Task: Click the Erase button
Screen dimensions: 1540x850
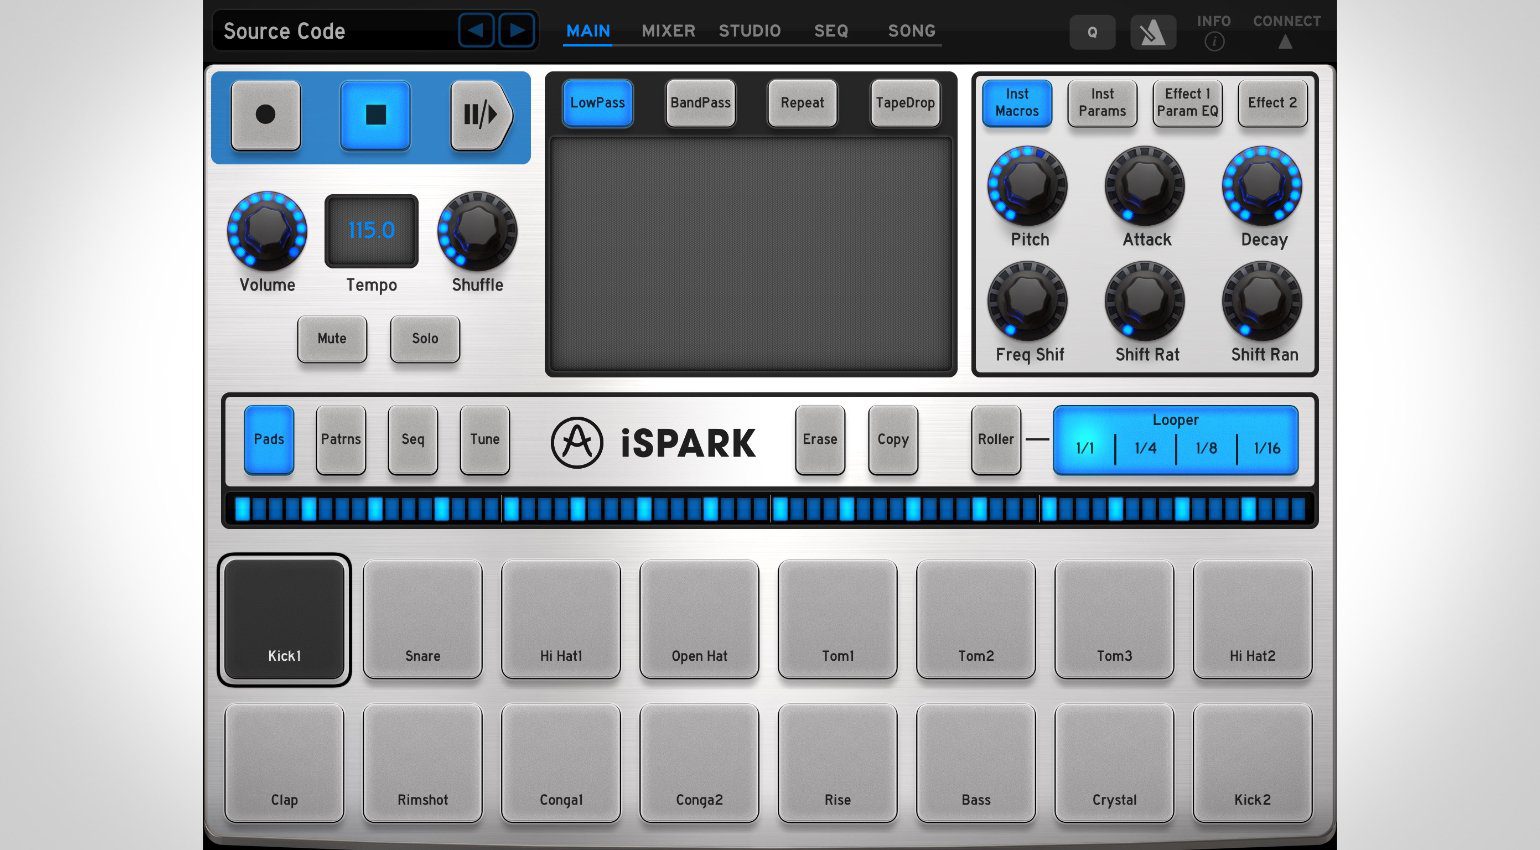Action: pos(820,440)
